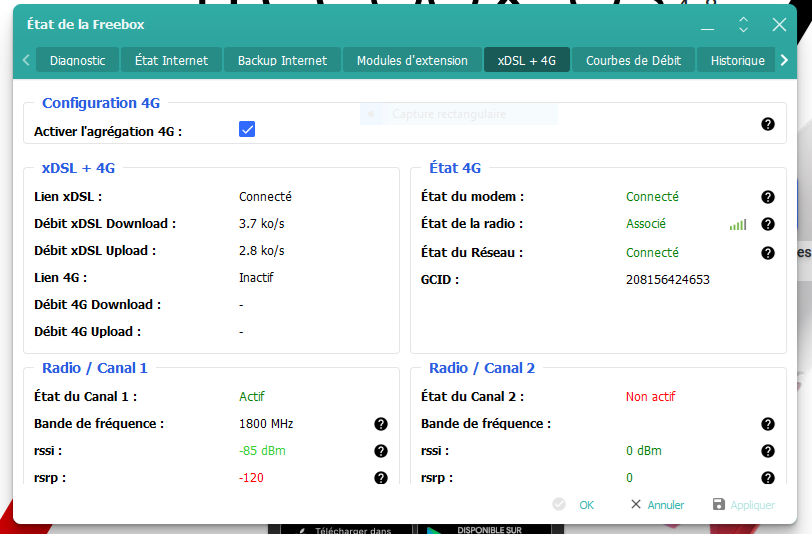
Task: Click the Annuler button
Action: (x=657, y=505)
